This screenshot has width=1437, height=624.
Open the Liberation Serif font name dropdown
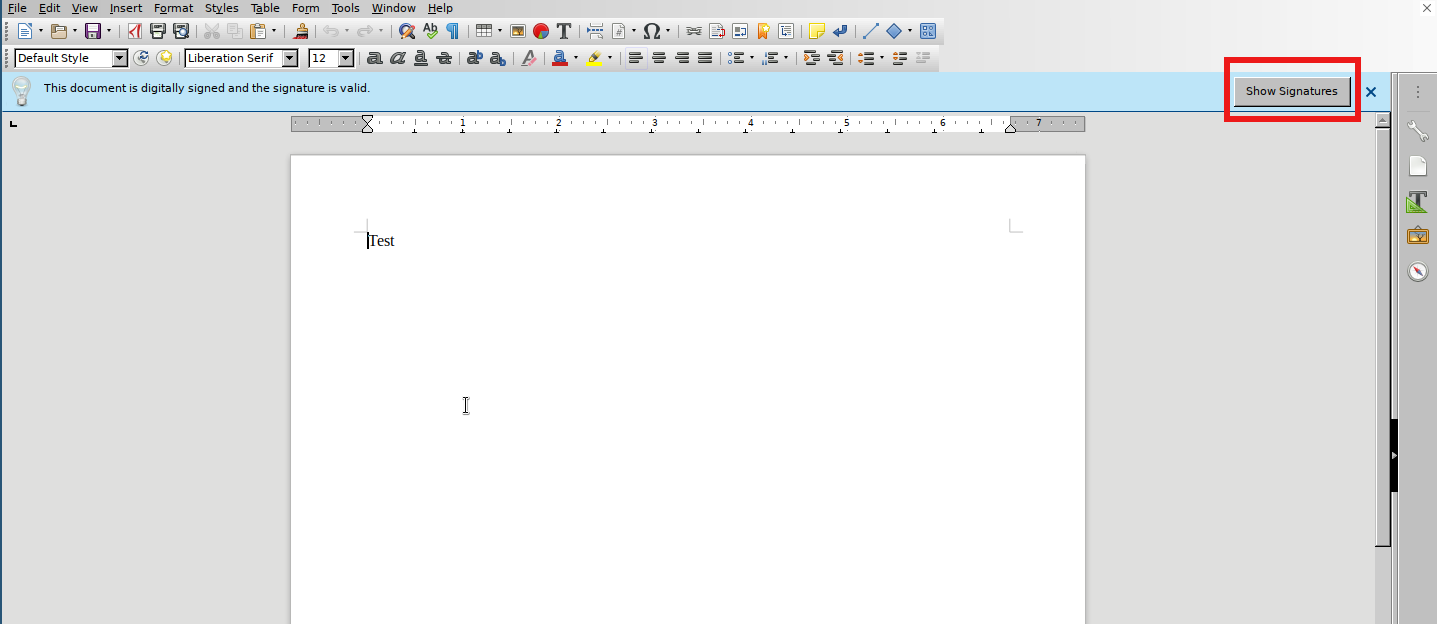[290, 58]
